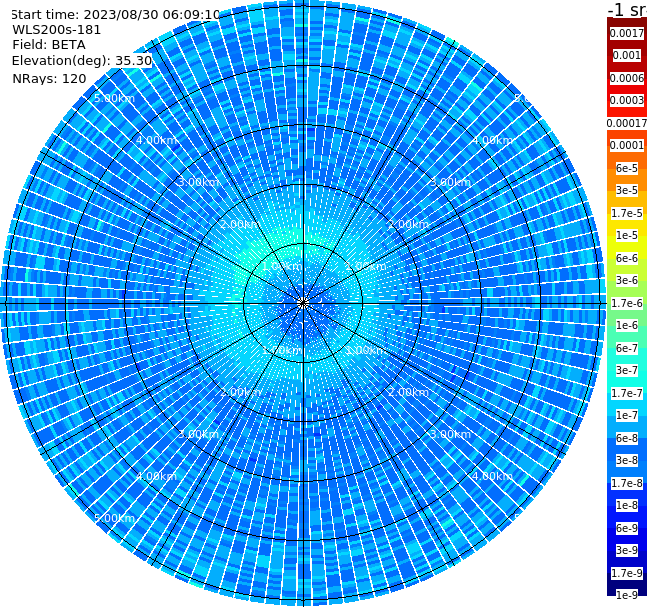Image resolution: width=647 pixels, height=607 pixels.
Task: Select the 6e-9 colorbar label
Action: [627, 528]
